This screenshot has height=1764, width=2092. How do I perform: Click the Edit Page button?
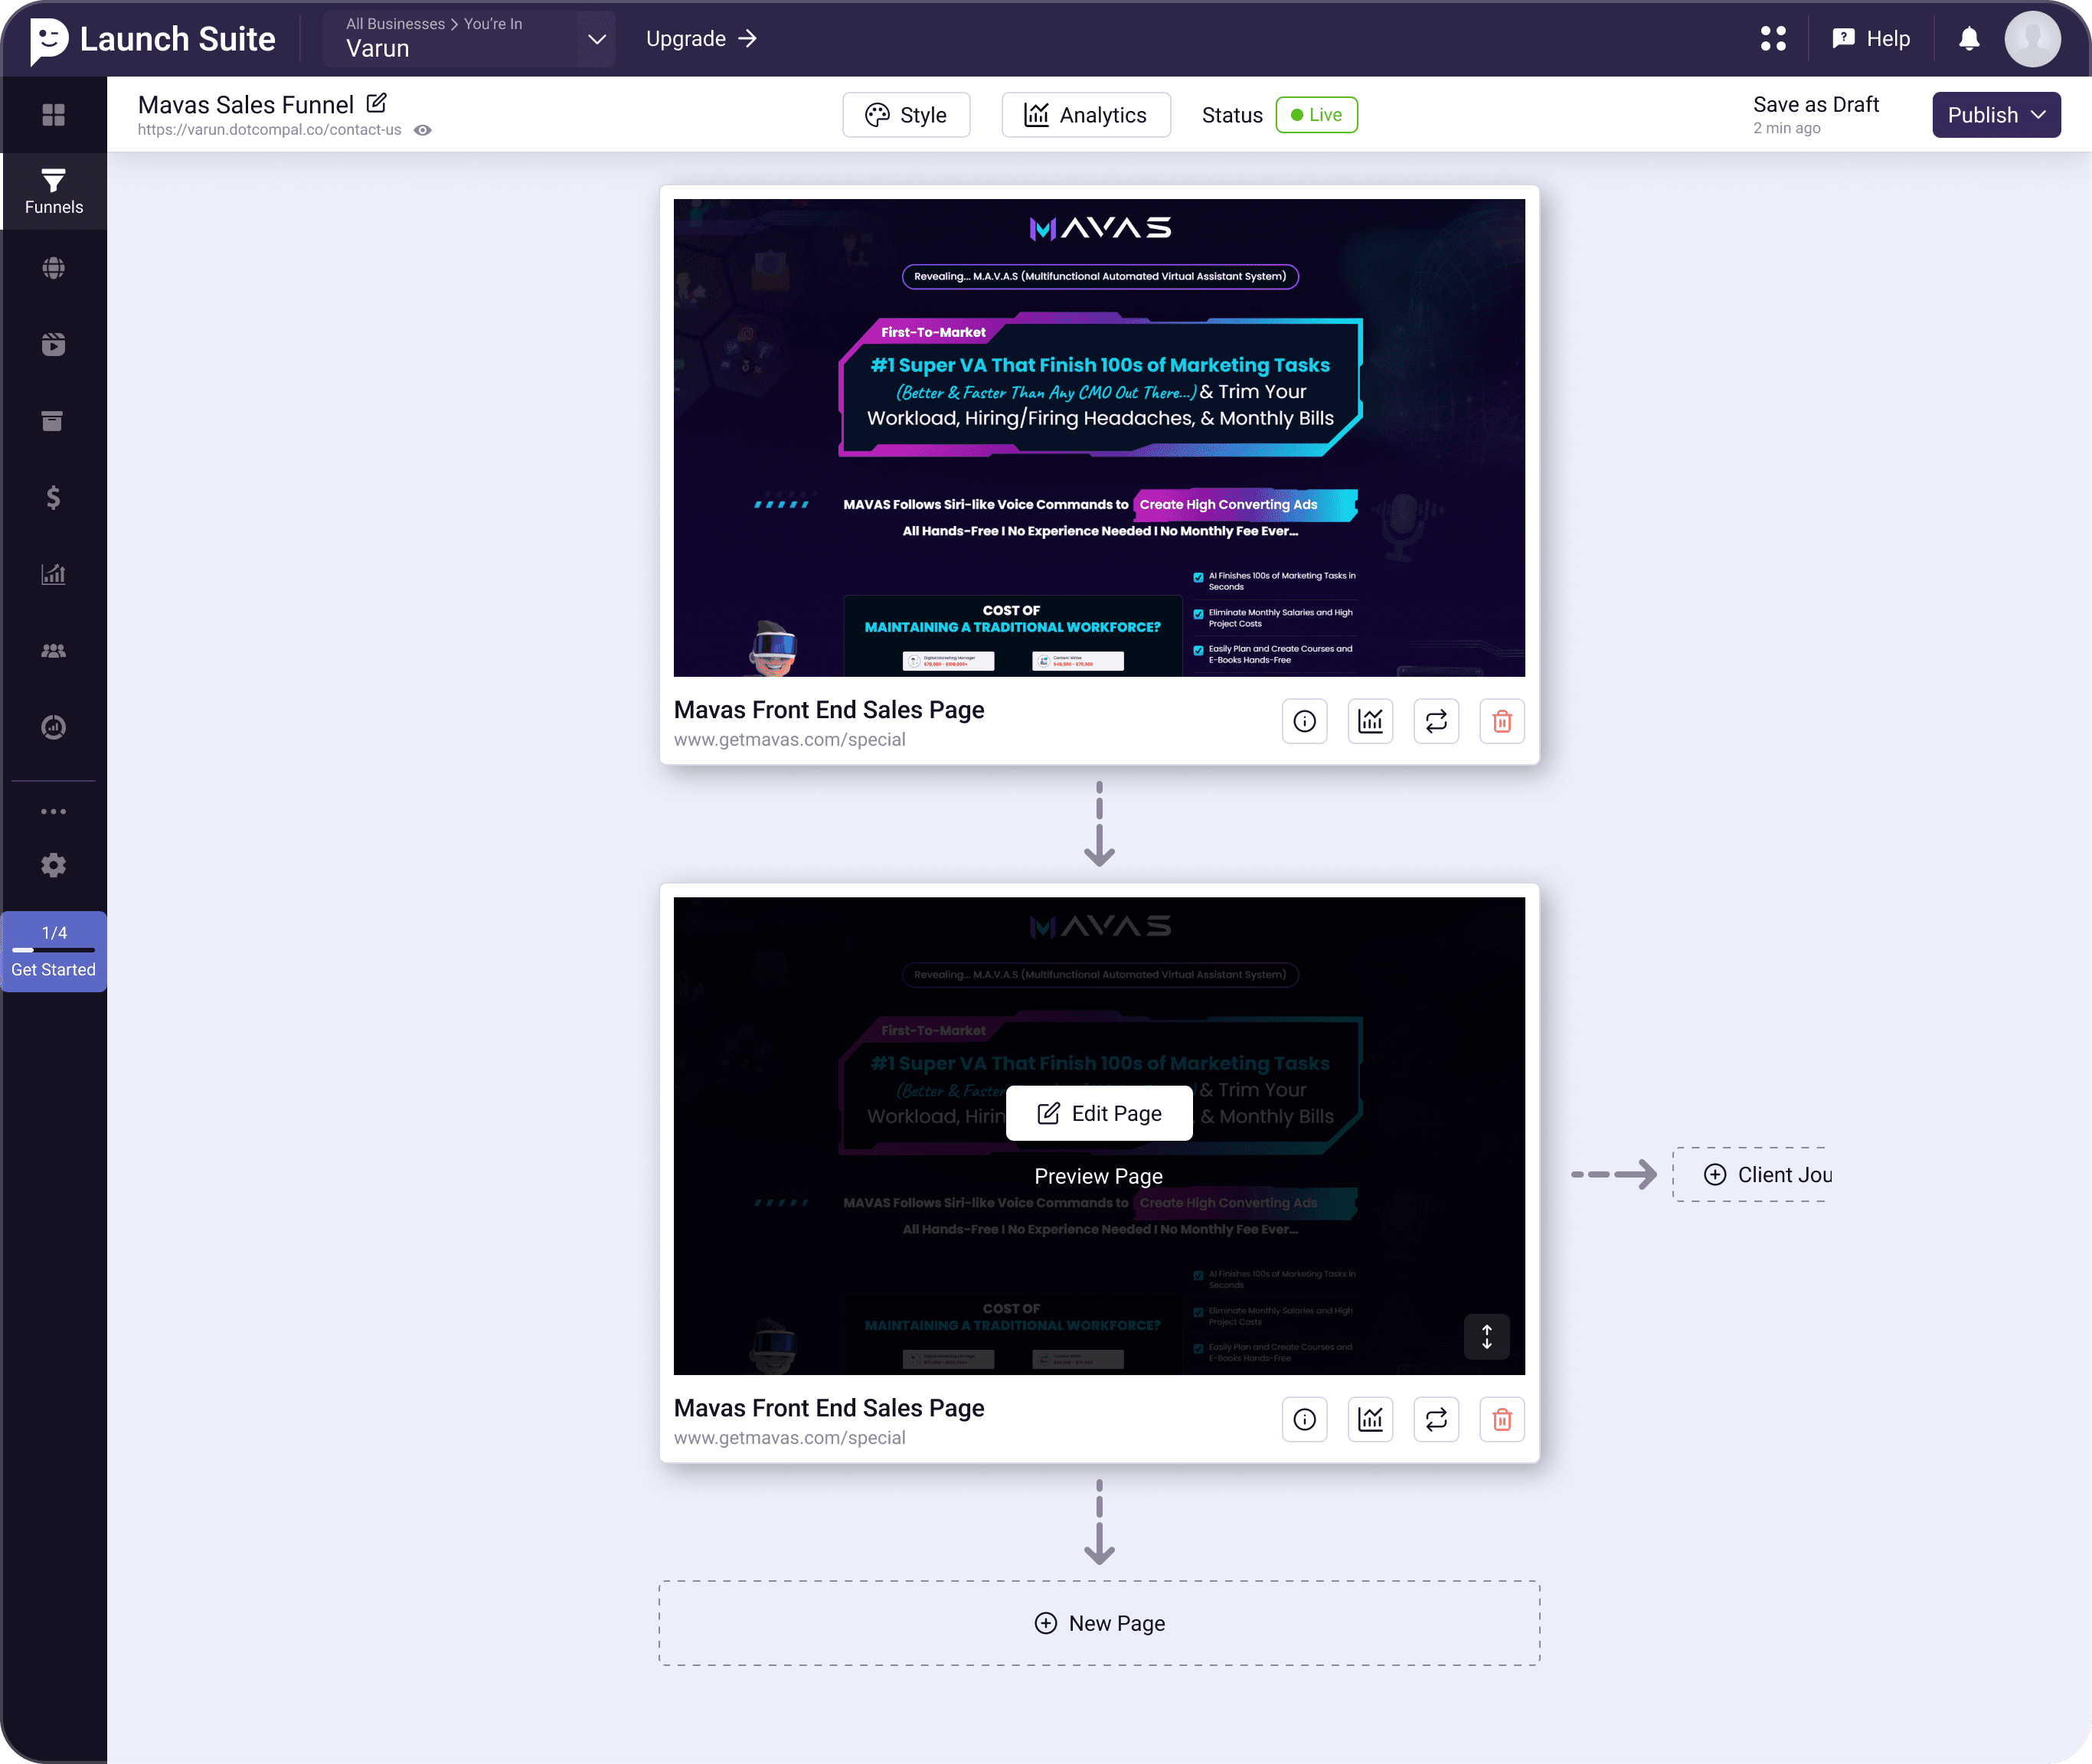tap(1099, 1113)
